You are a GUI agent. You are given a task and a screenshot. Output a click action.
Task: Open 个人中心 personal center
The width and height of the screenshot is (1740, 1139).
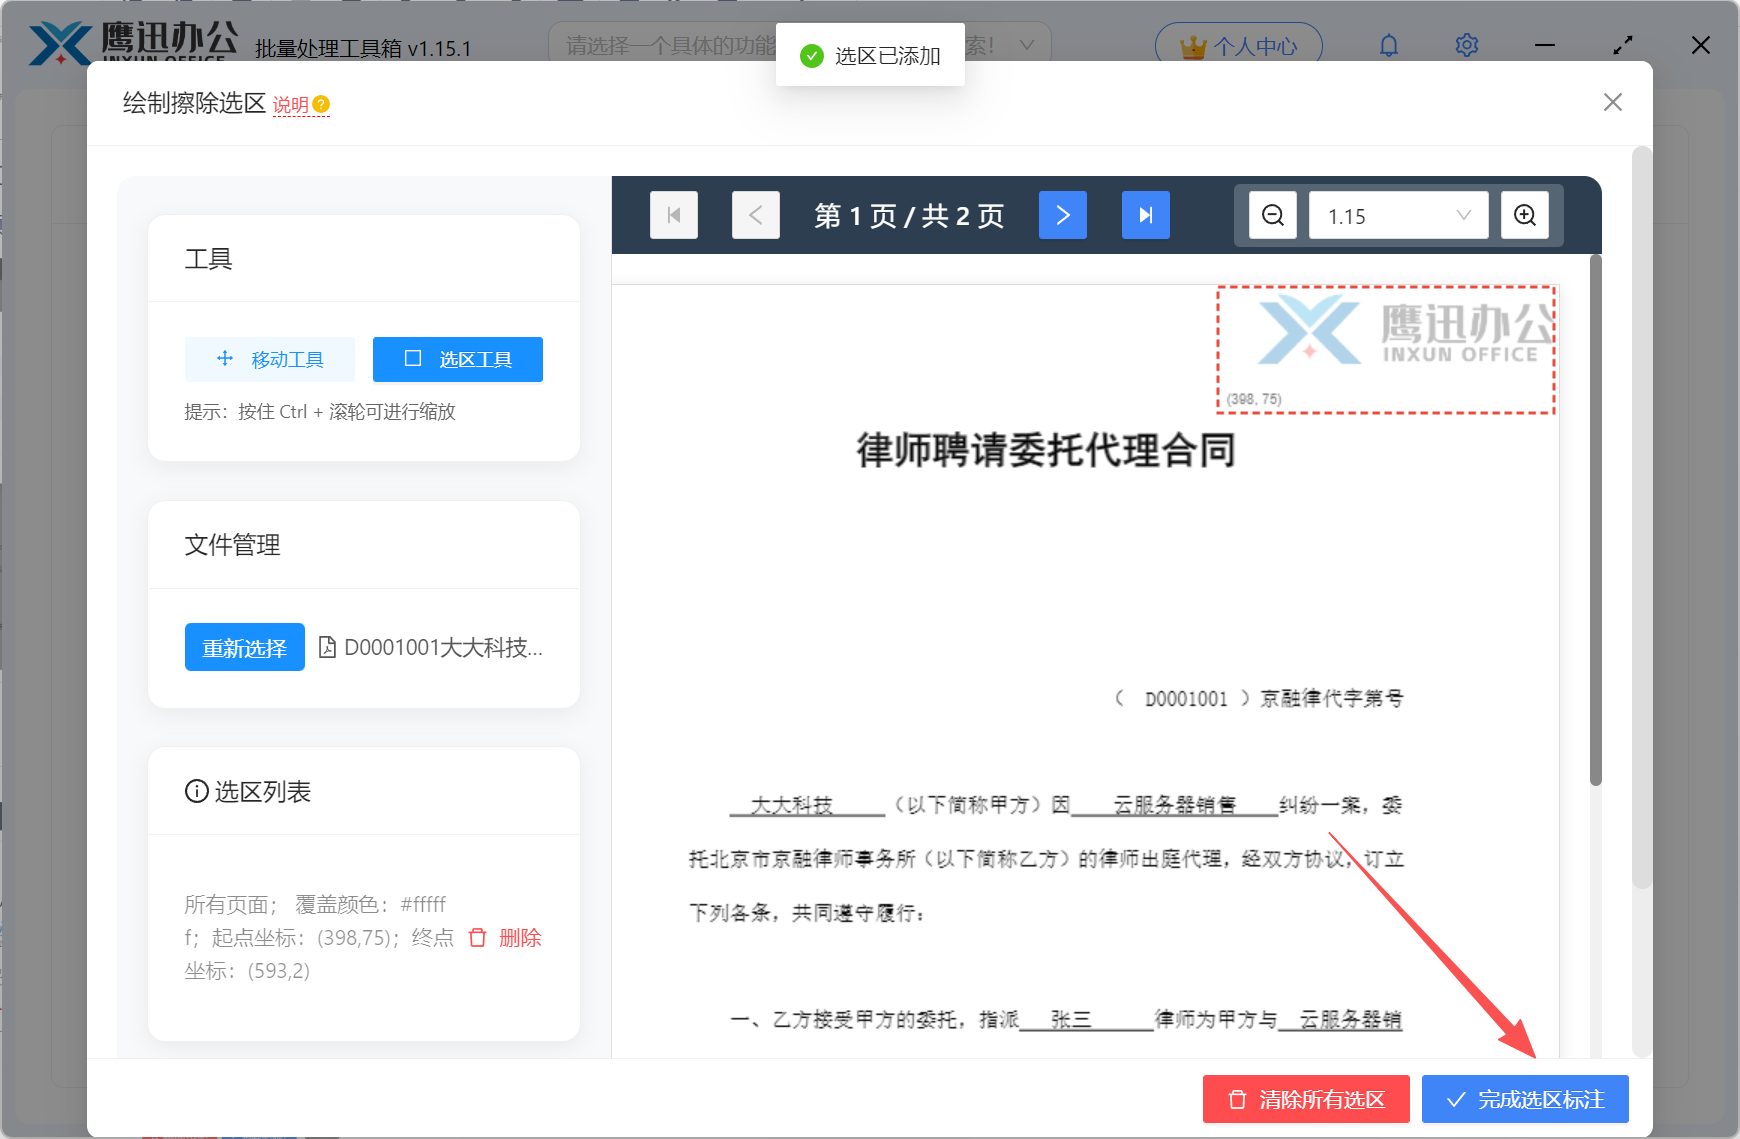[x=1239, y=46]
